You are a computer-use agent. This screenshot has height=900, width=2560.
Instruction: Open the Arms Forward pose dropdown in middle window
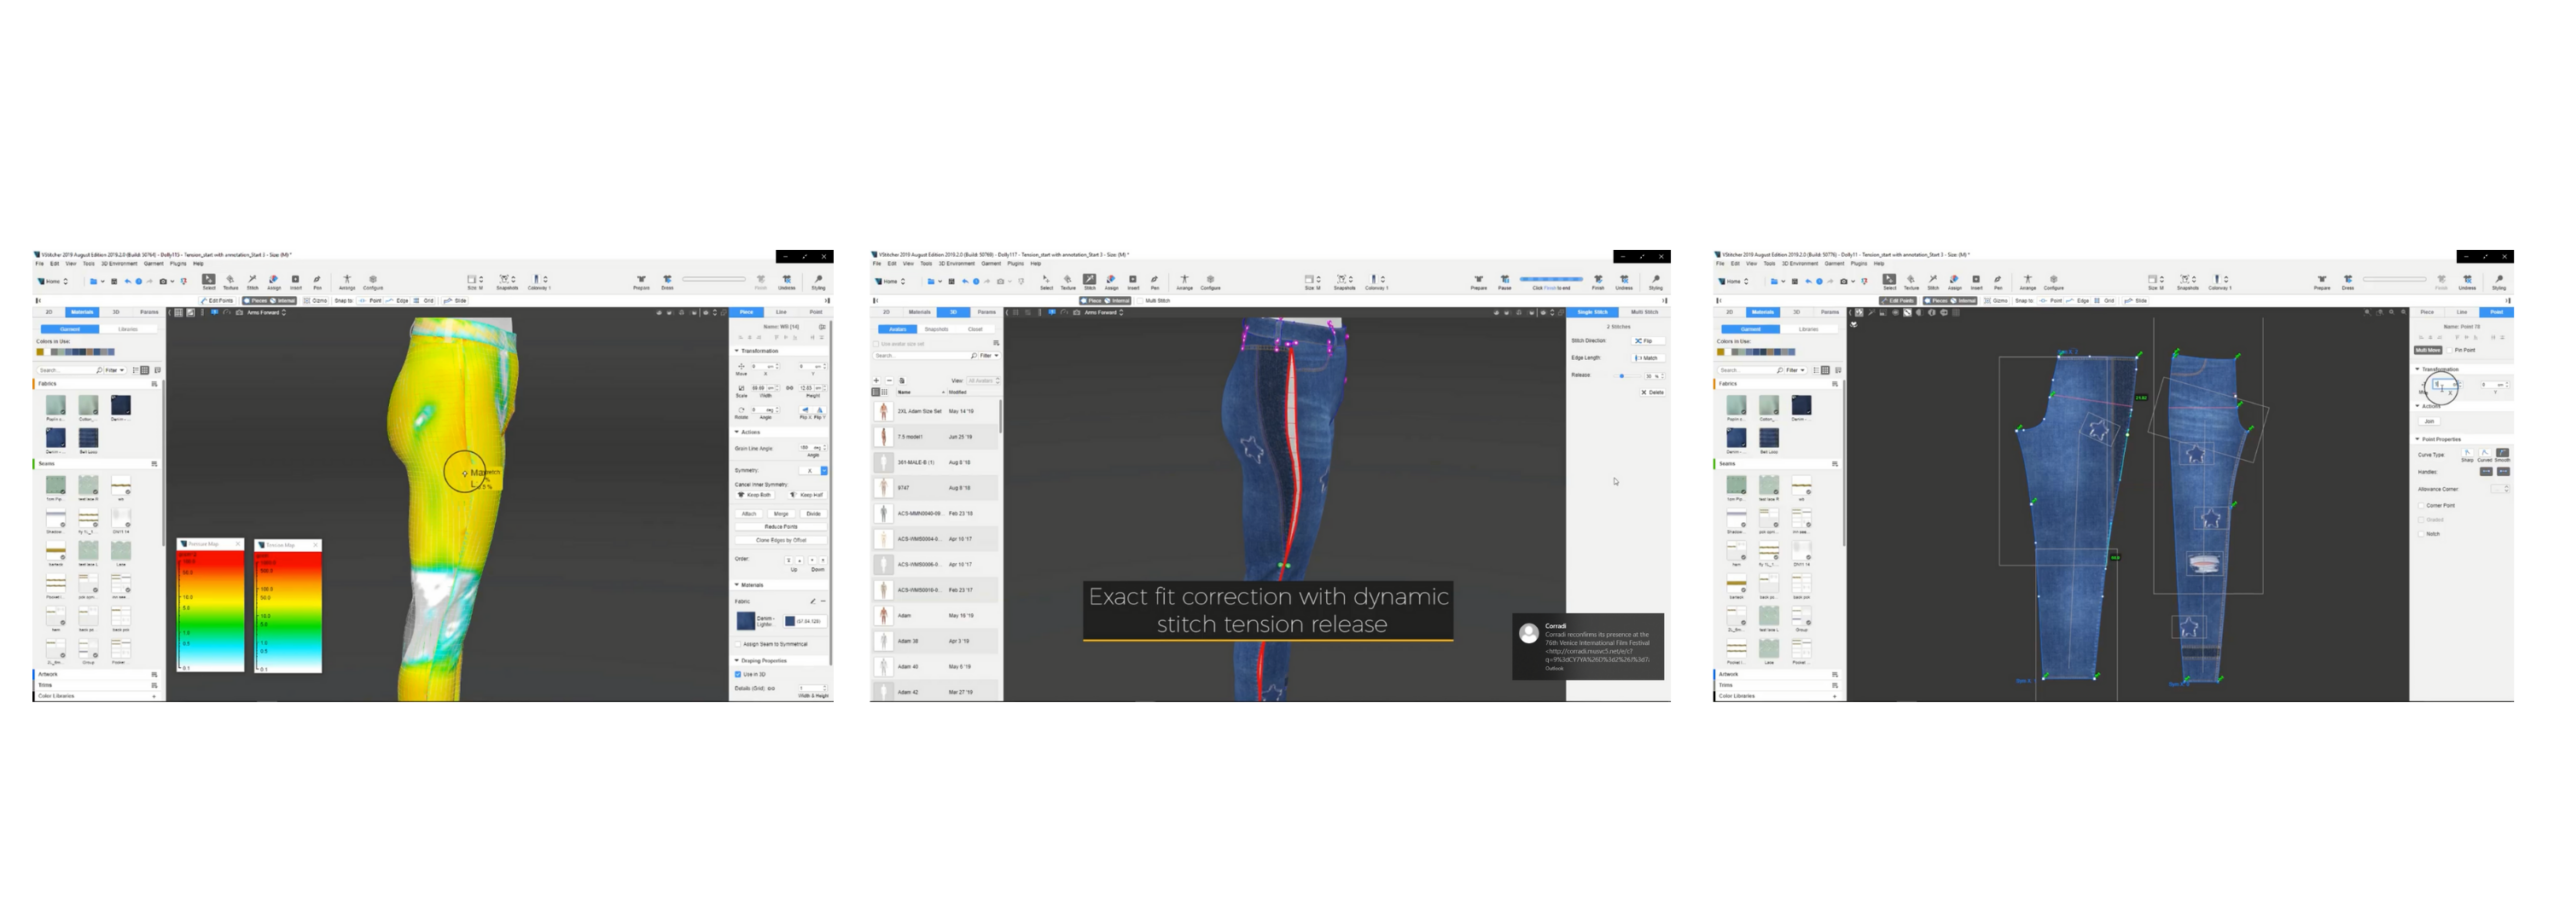tap(1104, 312)
